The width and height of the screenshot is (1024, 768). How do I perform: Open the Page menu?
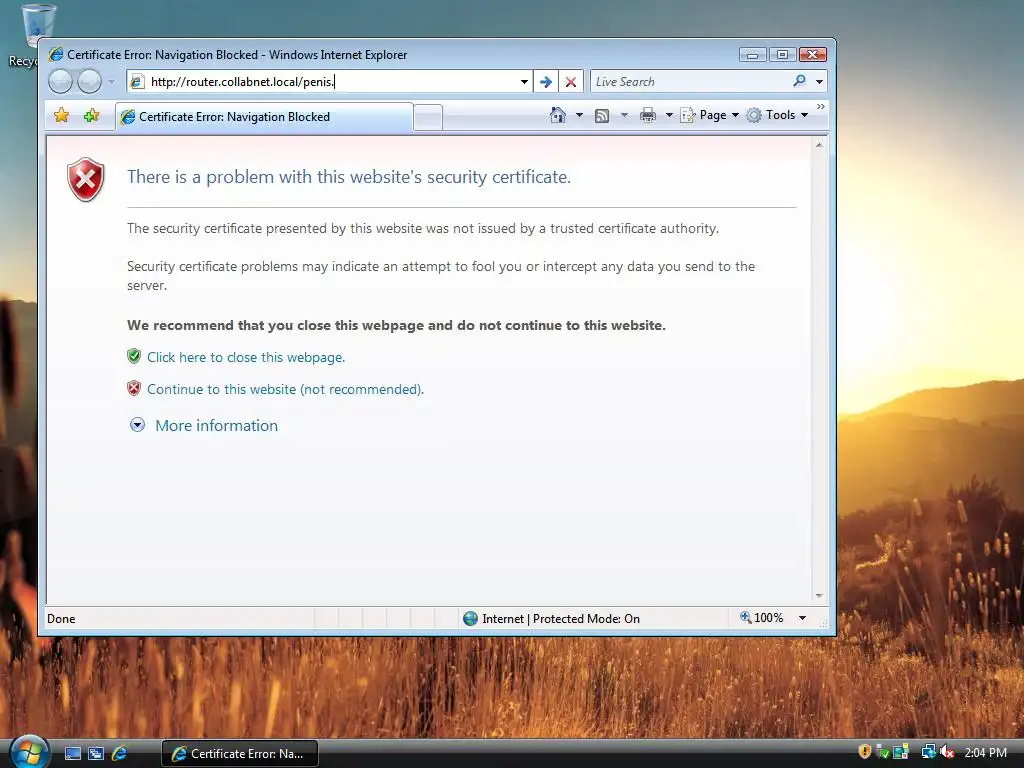[710, 115]
